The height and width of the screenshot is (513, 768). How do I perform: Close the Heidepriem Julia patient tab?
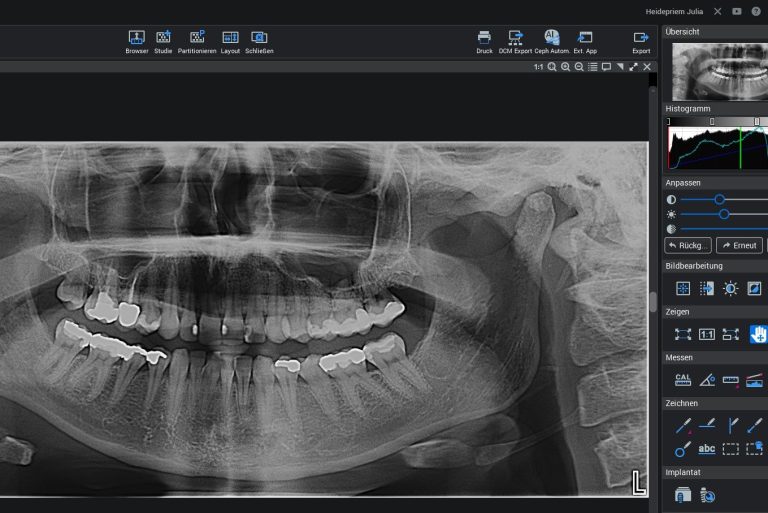(718, 11)
